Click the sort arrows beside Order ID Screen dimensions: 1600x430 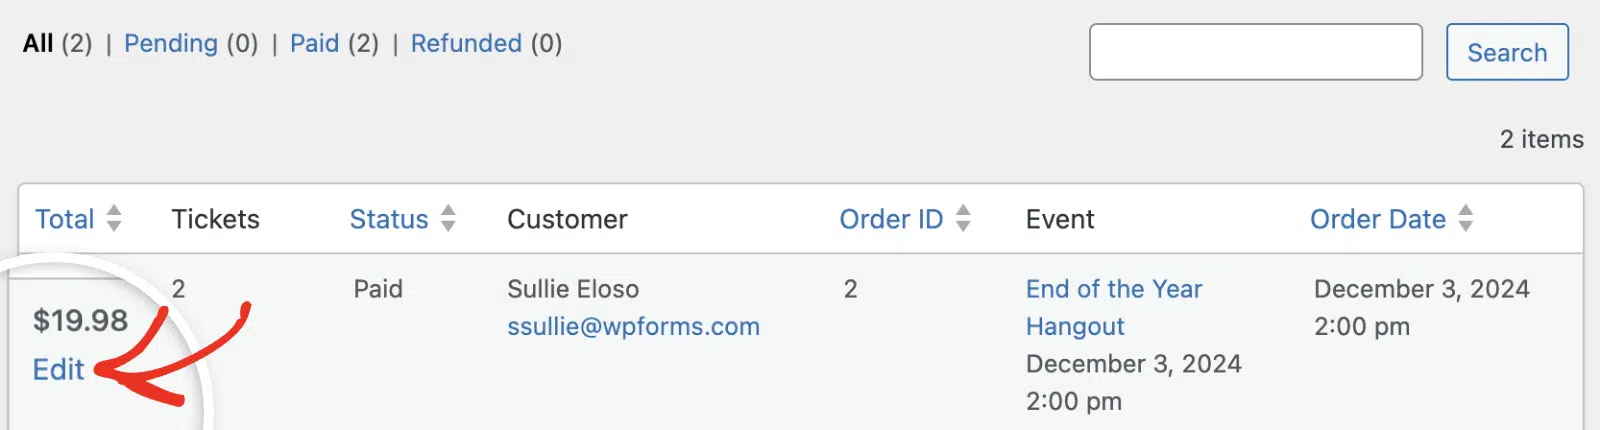[963, 218]
